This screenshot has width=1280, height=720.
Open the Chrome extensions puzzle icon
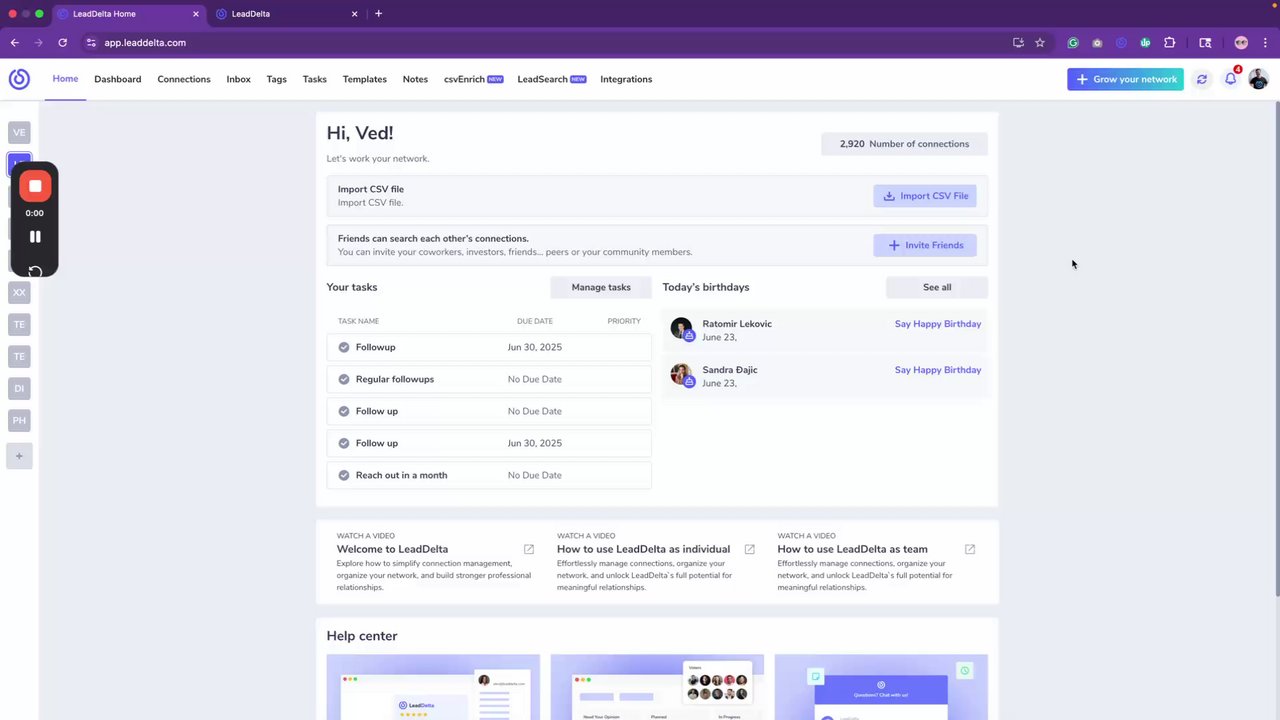point(1169,43)
